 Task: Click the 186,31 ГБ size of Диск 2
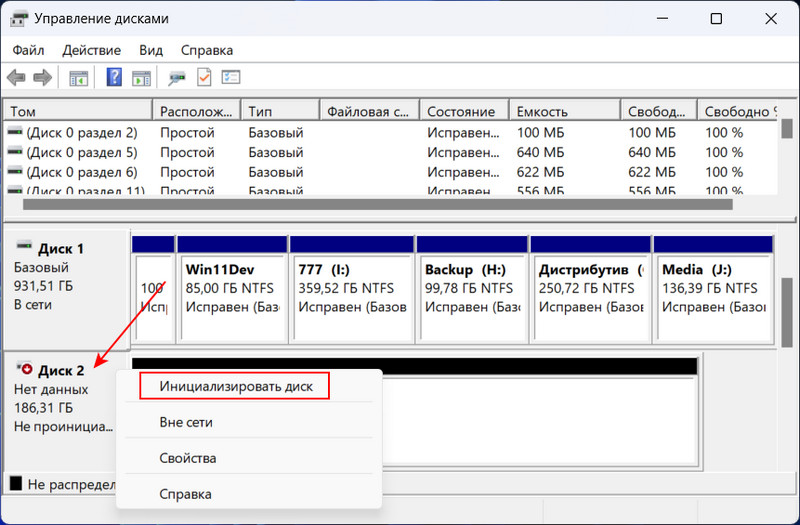coord(43,408)
